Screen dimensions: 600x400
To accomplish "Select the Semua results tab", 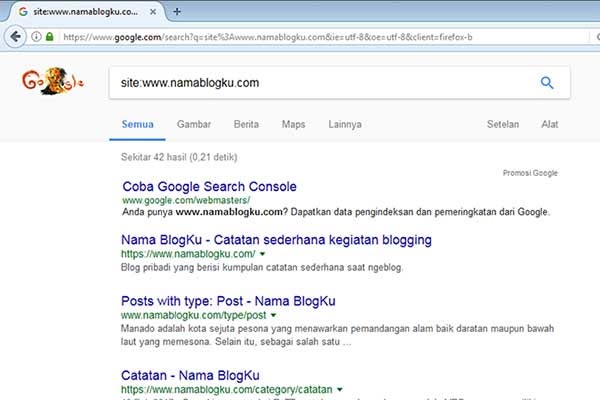I will [137, 124].
